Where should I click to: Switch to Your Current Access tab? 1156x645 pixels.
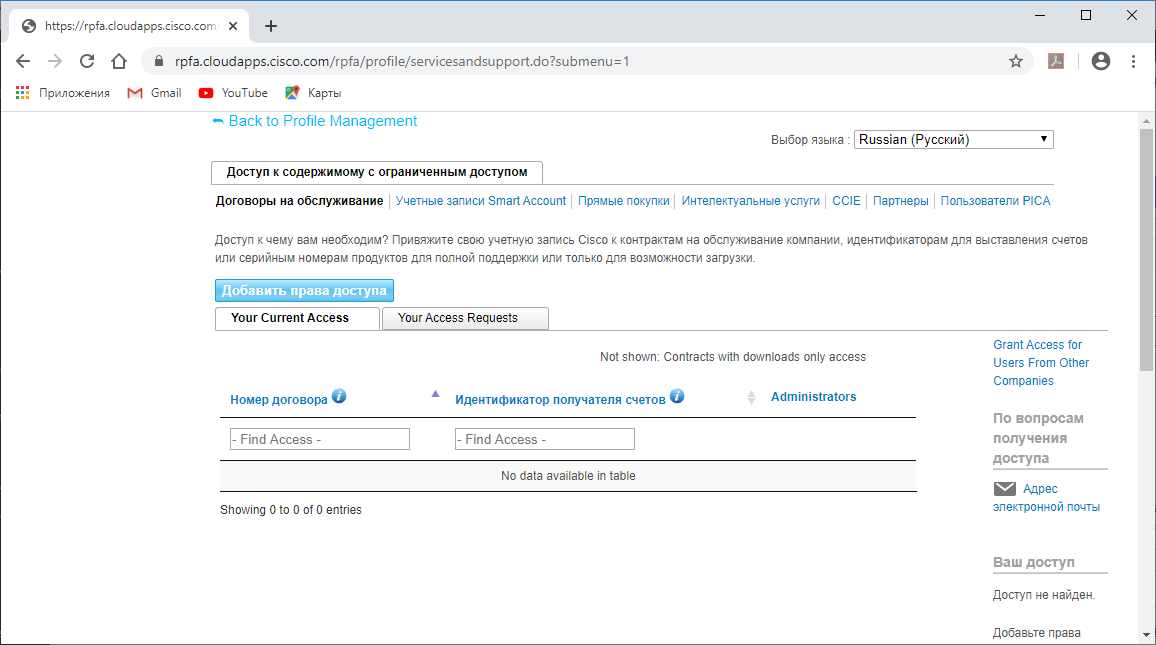coord(297,318)
